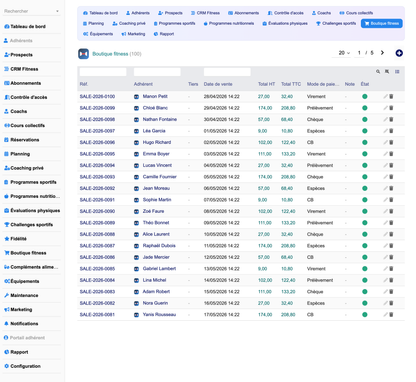Screen dimensions: 416x382
Task: Click the Équipements sidebar icon
Action: tap(6, 281)
